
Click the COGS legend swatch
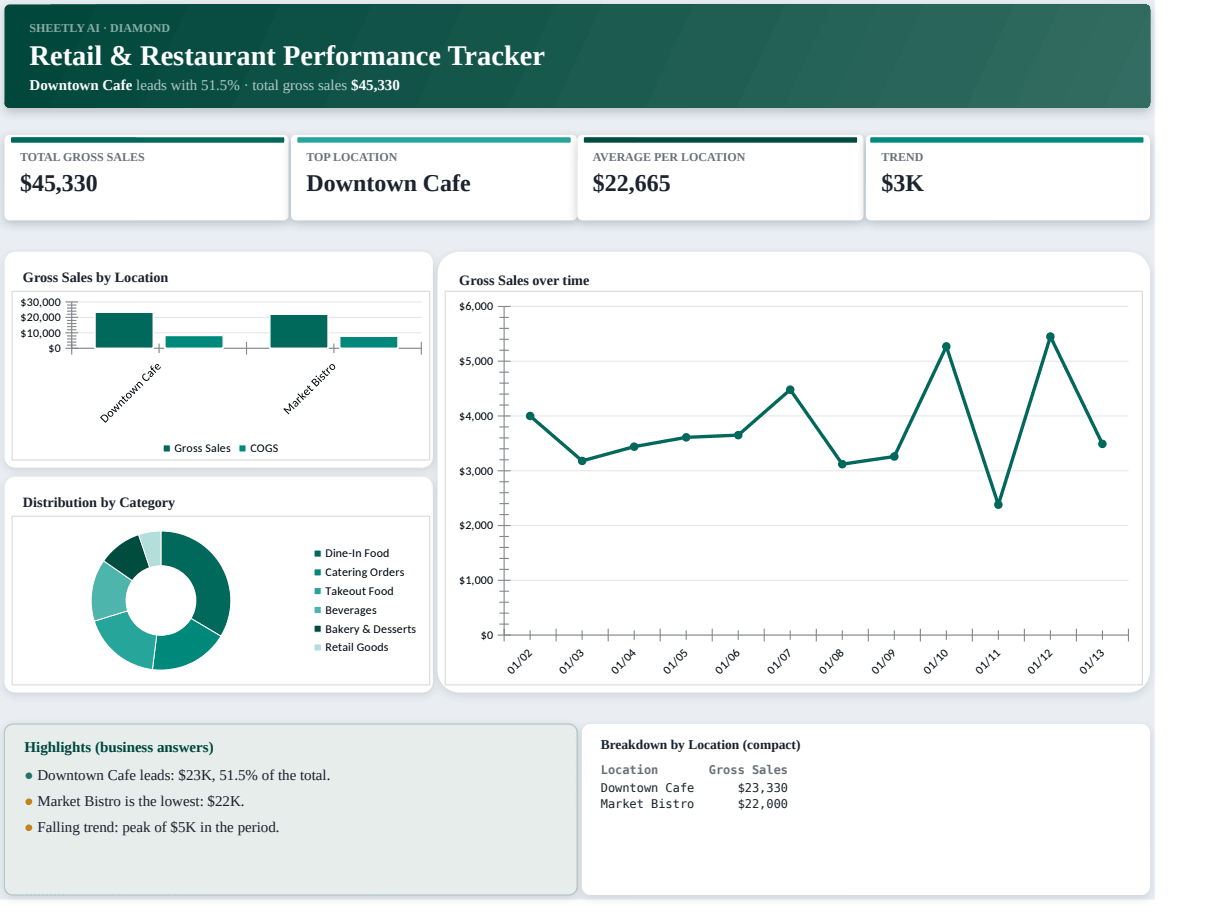pyautogui.click(x=243, y=449)
